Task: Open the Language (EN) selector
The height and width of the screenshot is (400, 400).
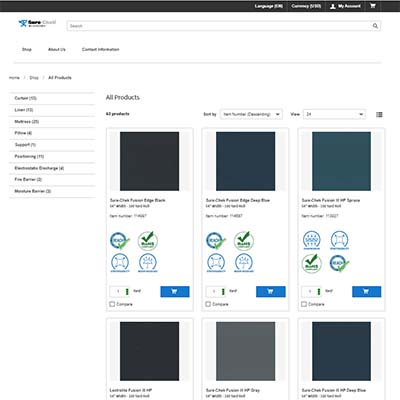Action: pyautogui.click(x=269, y=6)
